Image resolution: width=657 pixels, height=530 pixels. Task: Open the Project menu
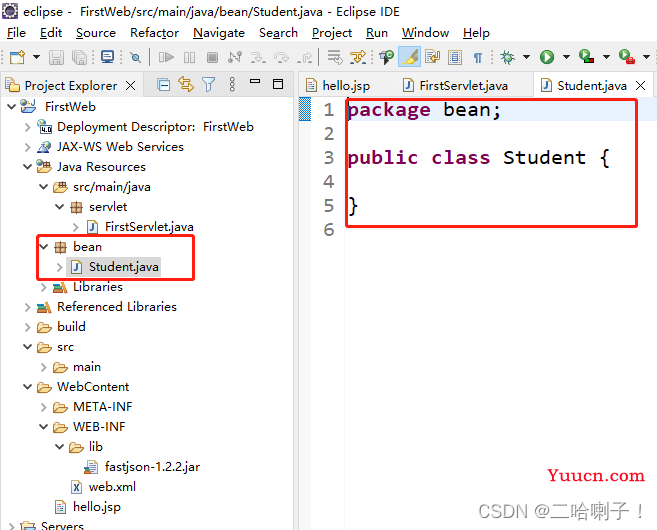tap(332, 33)
